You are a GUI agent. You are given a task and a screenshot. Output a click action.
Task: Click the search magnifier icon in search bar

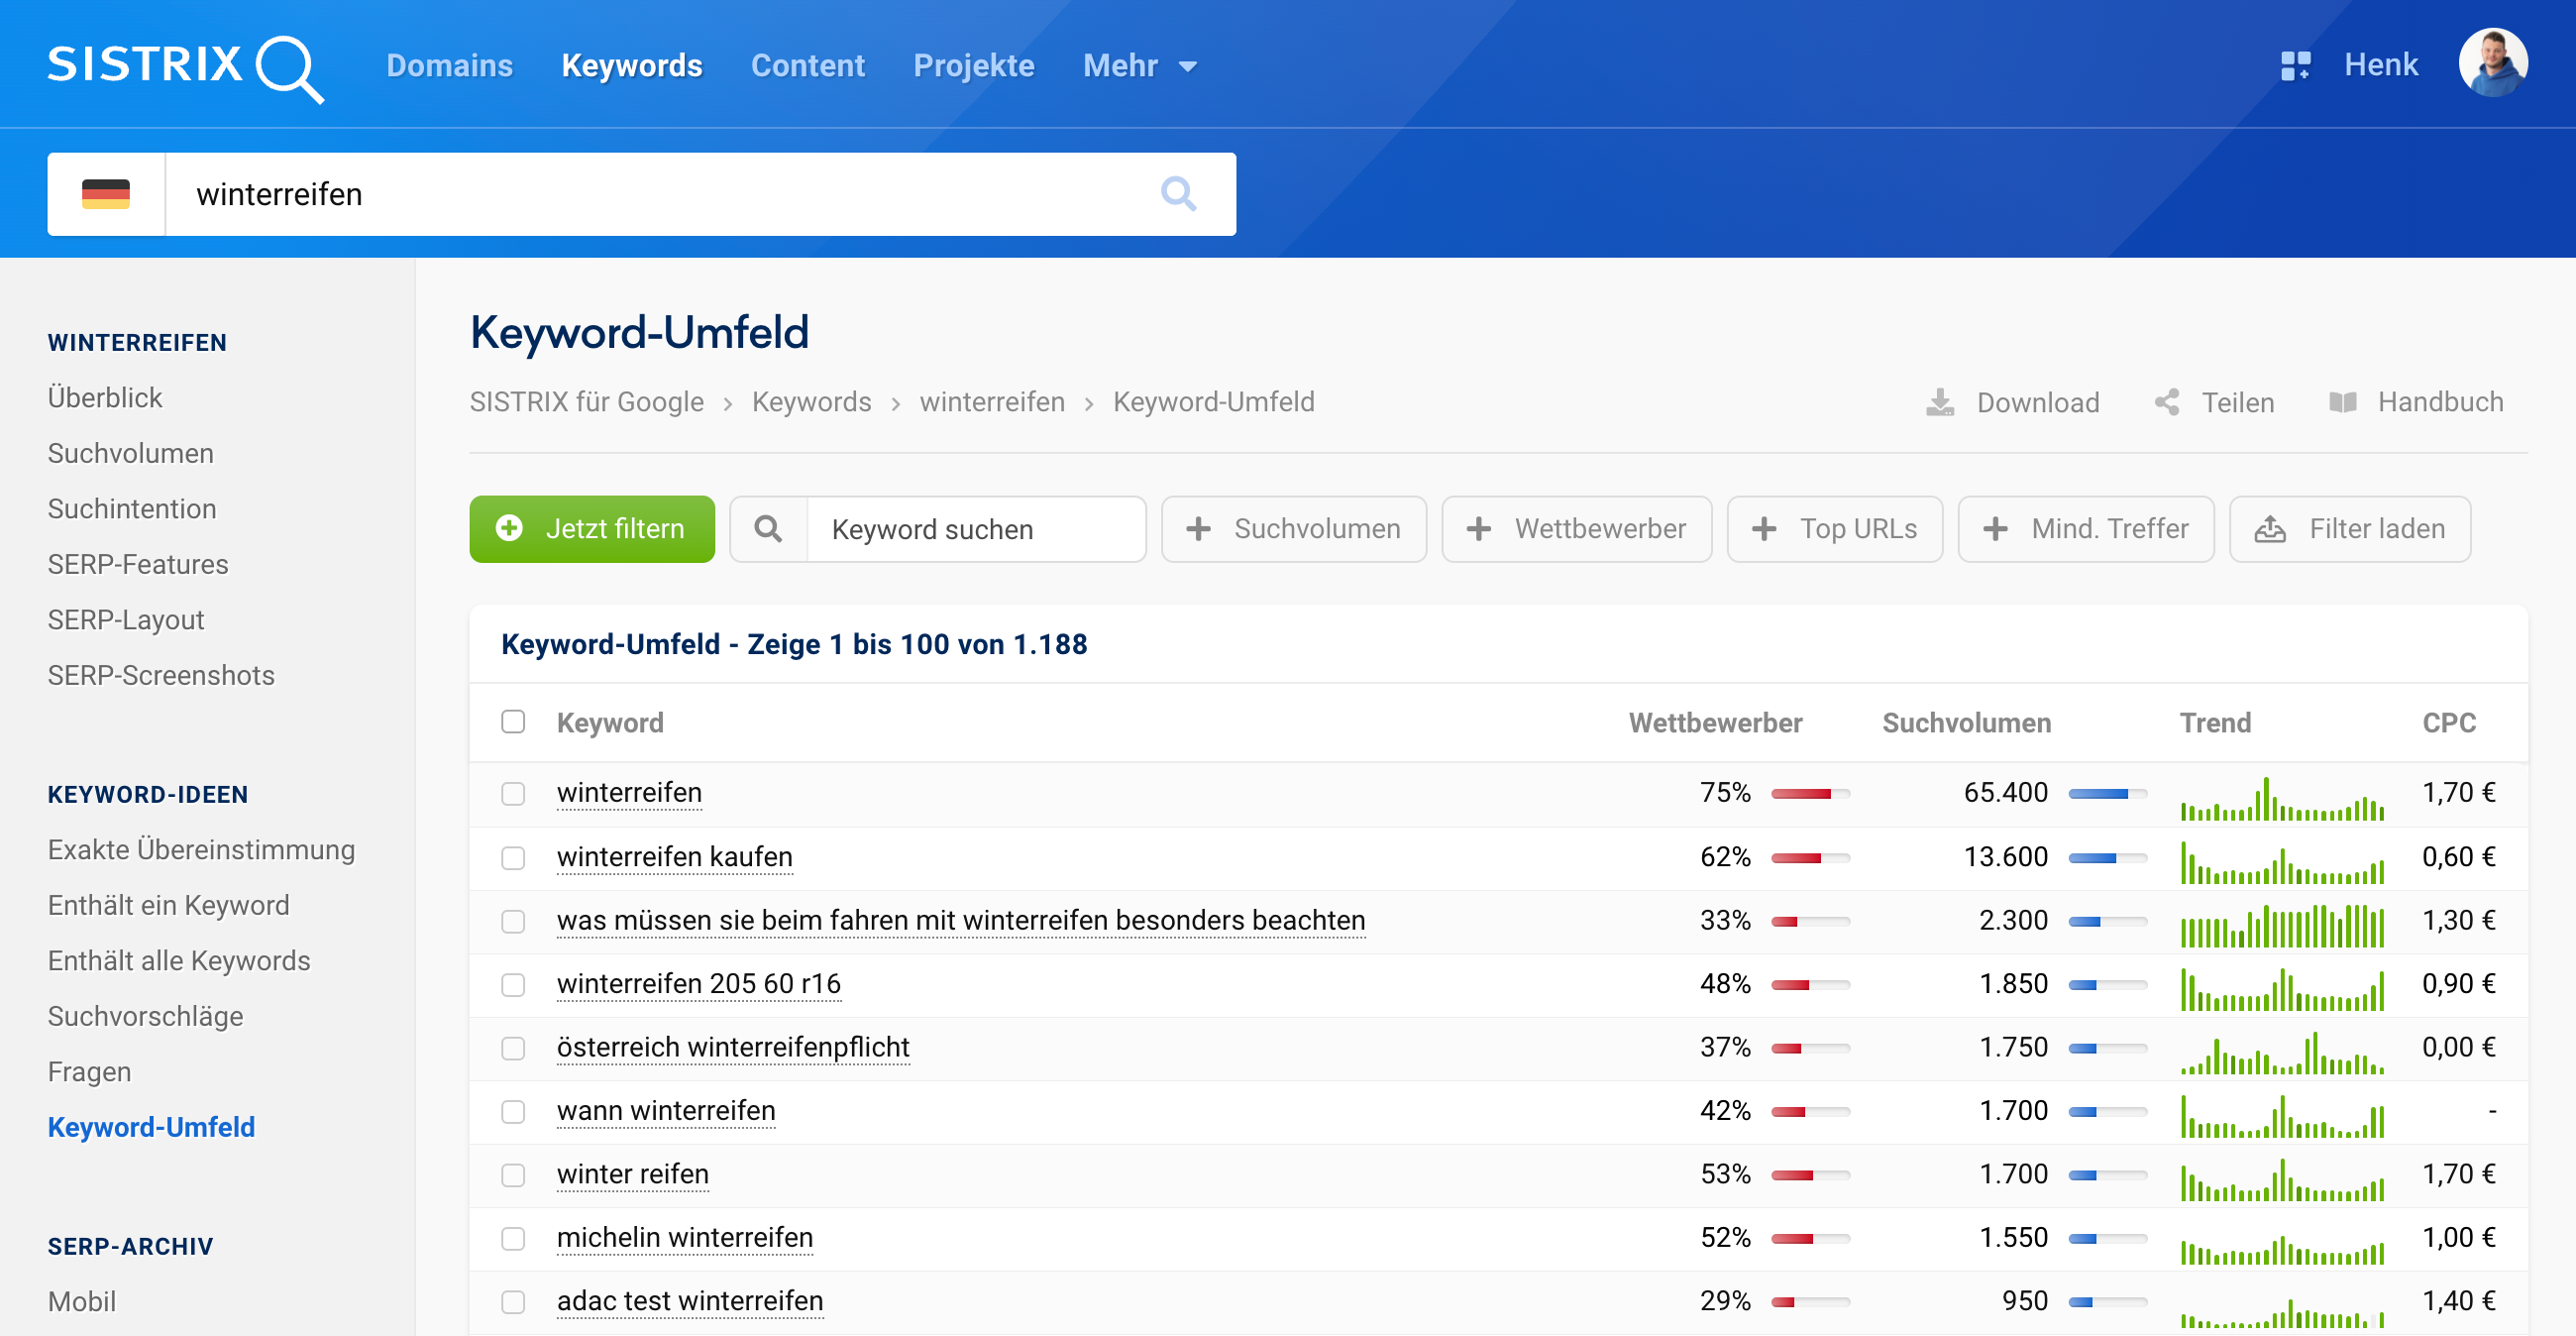(x=1178, y=193)
